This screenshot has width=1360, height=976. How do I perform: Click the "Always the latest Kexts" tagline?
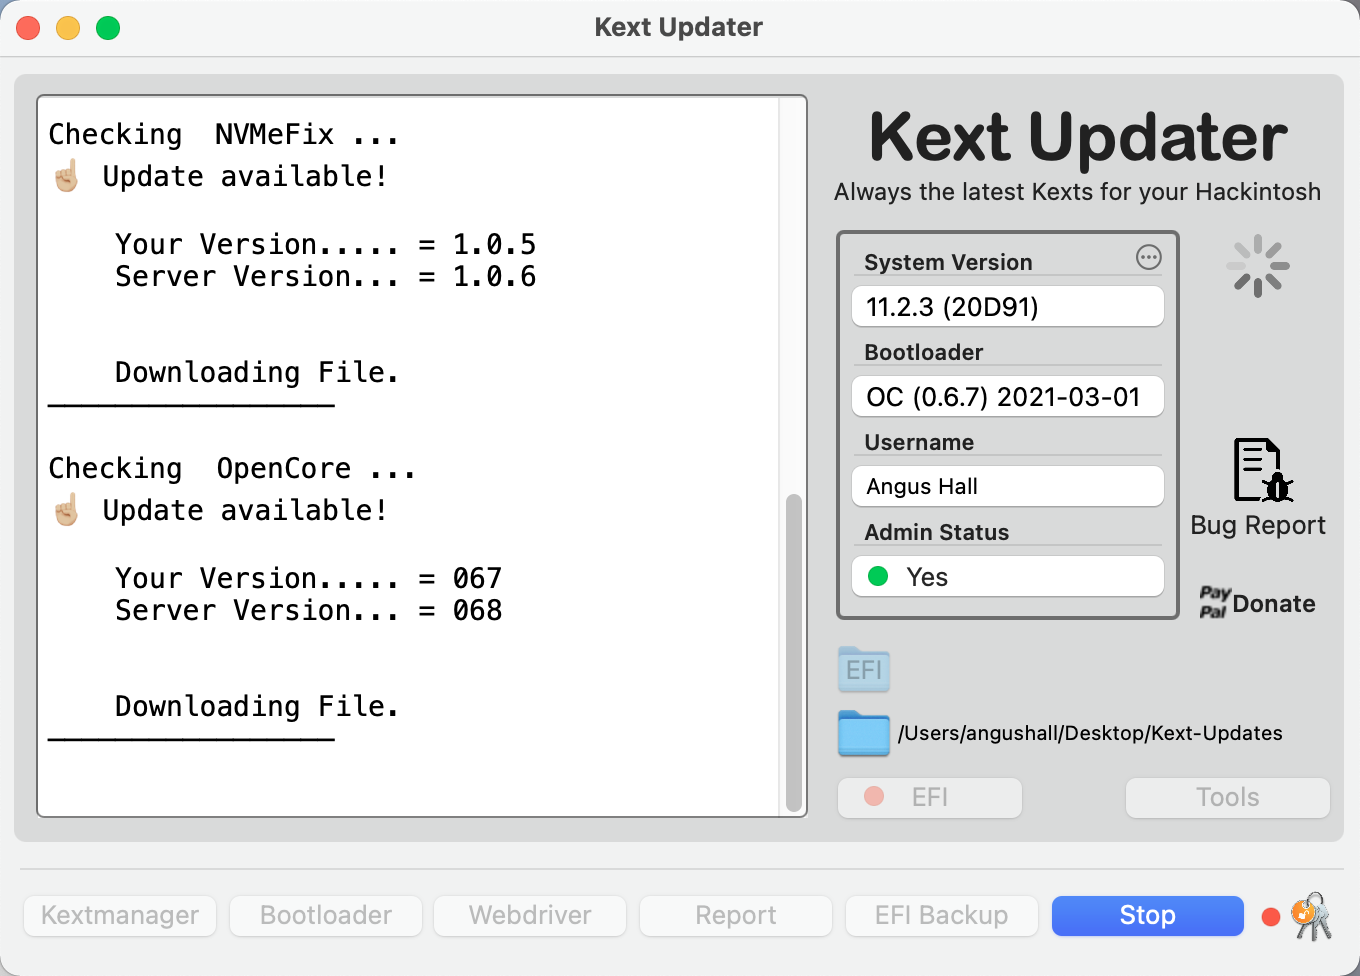point(1078,192)
